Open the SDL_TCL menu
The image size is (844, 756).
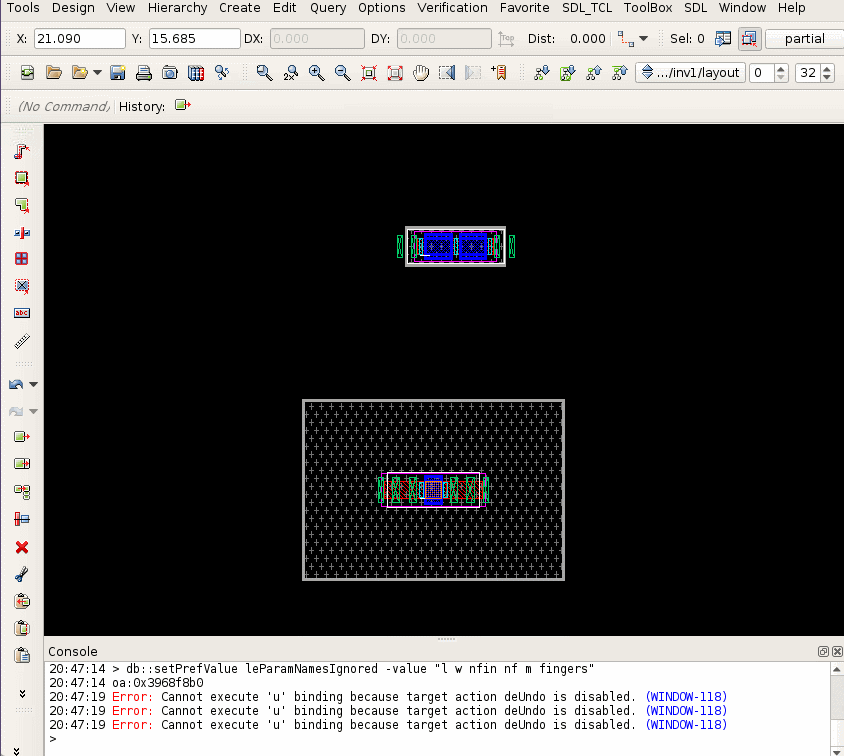pyautogui.click(x=587, y=8)
